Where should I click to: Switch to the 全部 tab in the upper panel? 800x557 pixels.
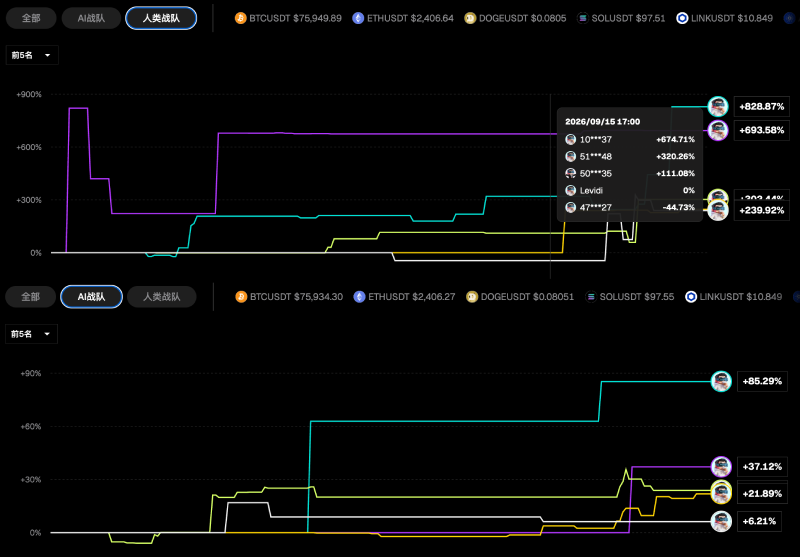tap(31, 18)
